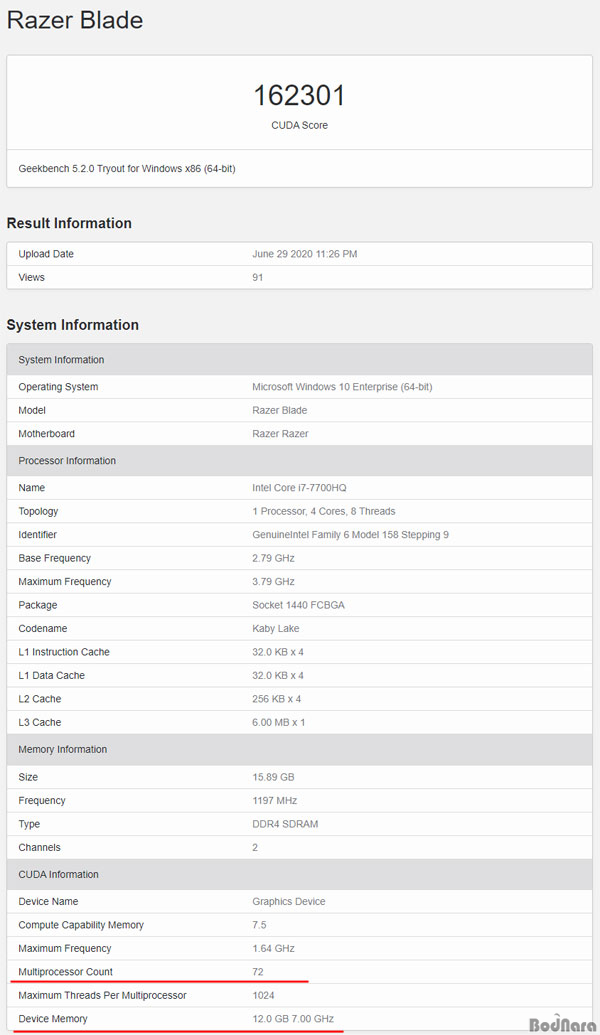The height and width of the screenshot is (1035, 600).
Task: Click the Memory Information header row
Action: pos(300,749)
